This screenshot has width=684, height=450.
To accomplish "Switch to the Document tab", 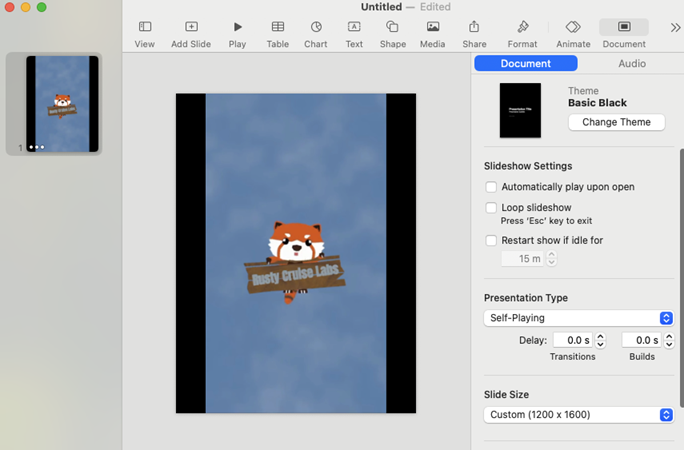I will (526, 63).
